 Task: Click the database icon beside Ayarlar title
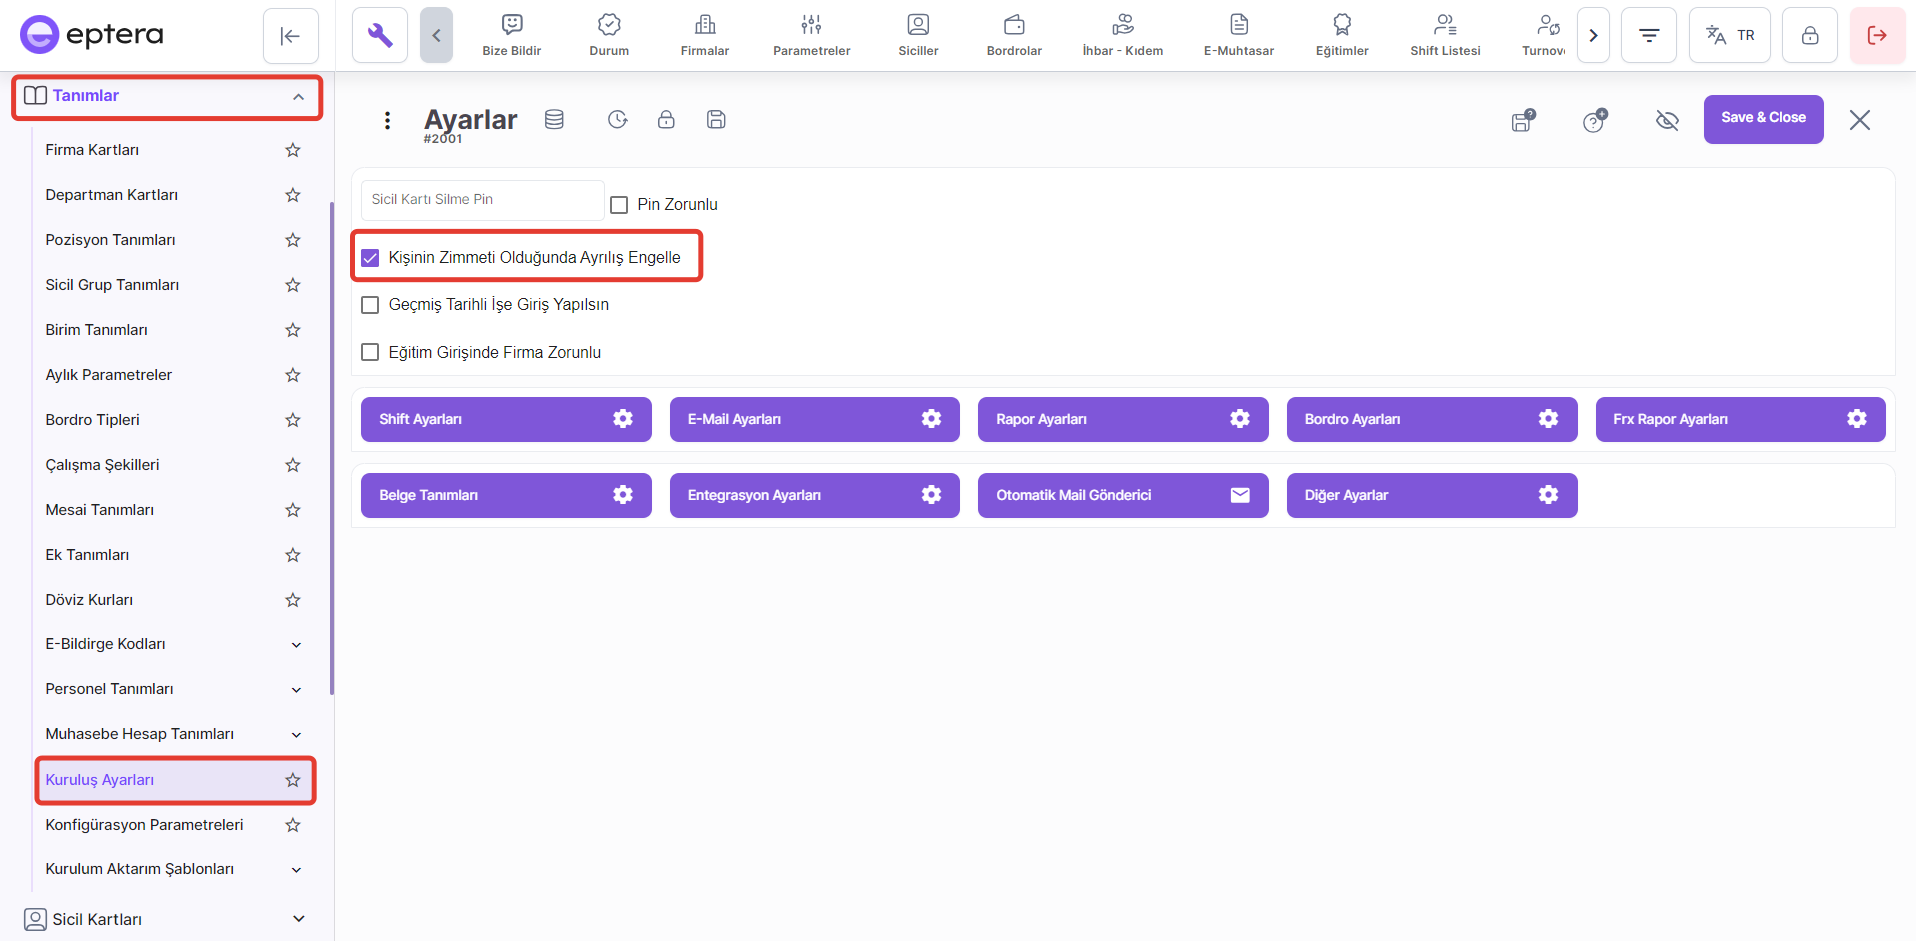554,120
